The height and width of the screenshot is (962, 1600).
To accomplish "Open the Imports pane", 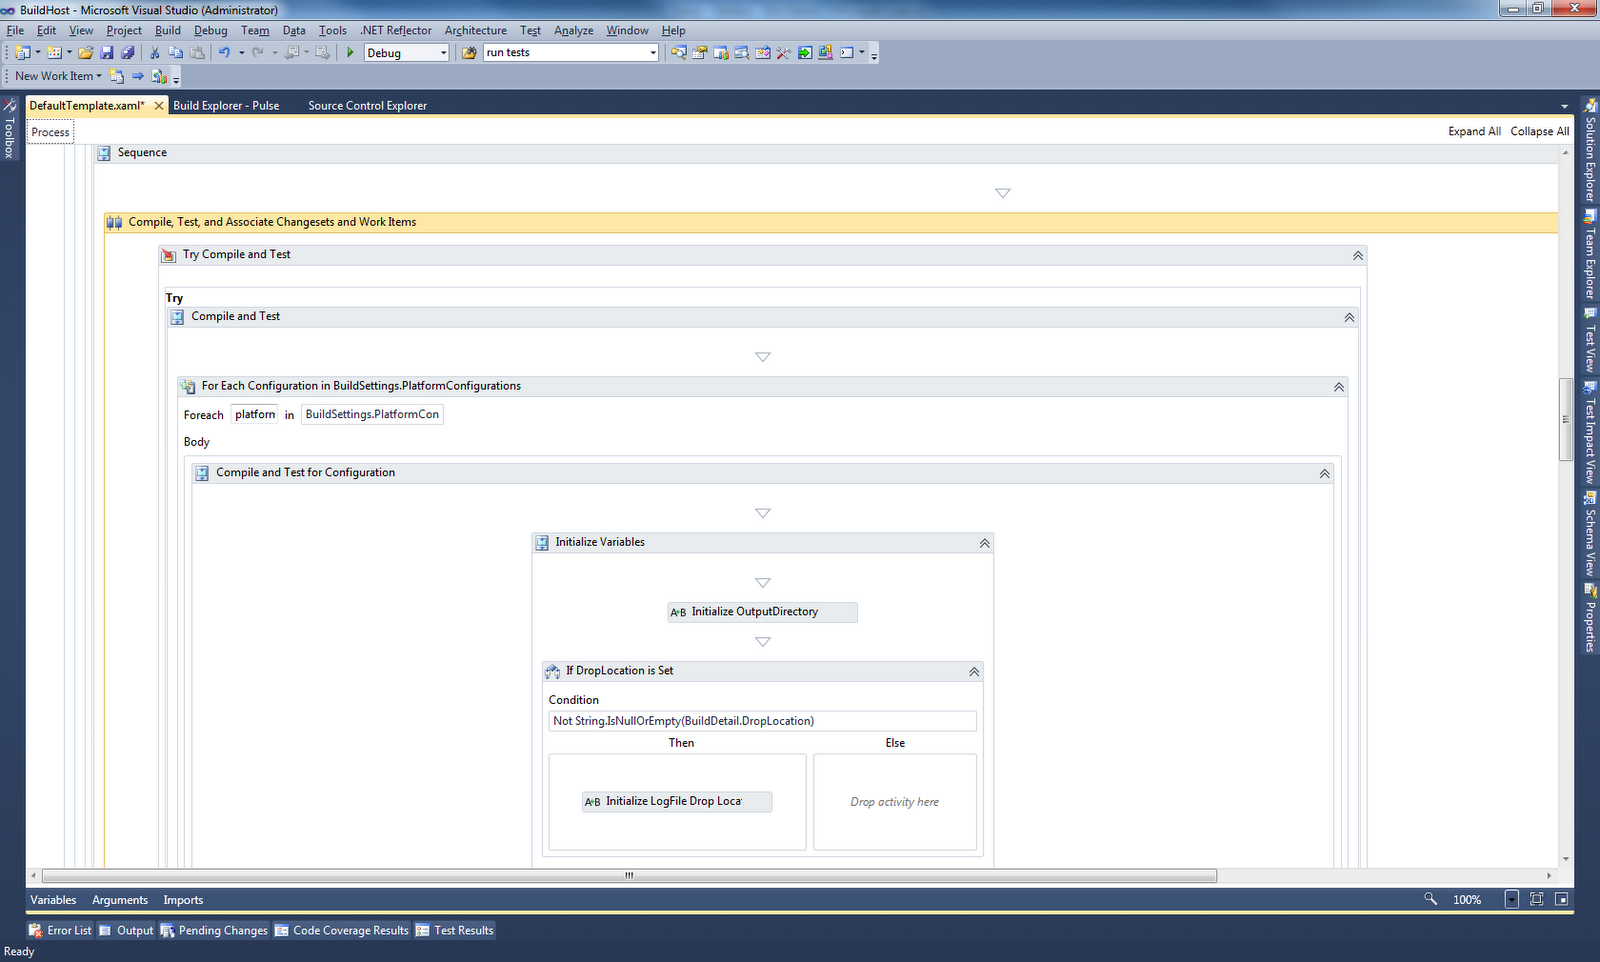I will pos(183,900).
